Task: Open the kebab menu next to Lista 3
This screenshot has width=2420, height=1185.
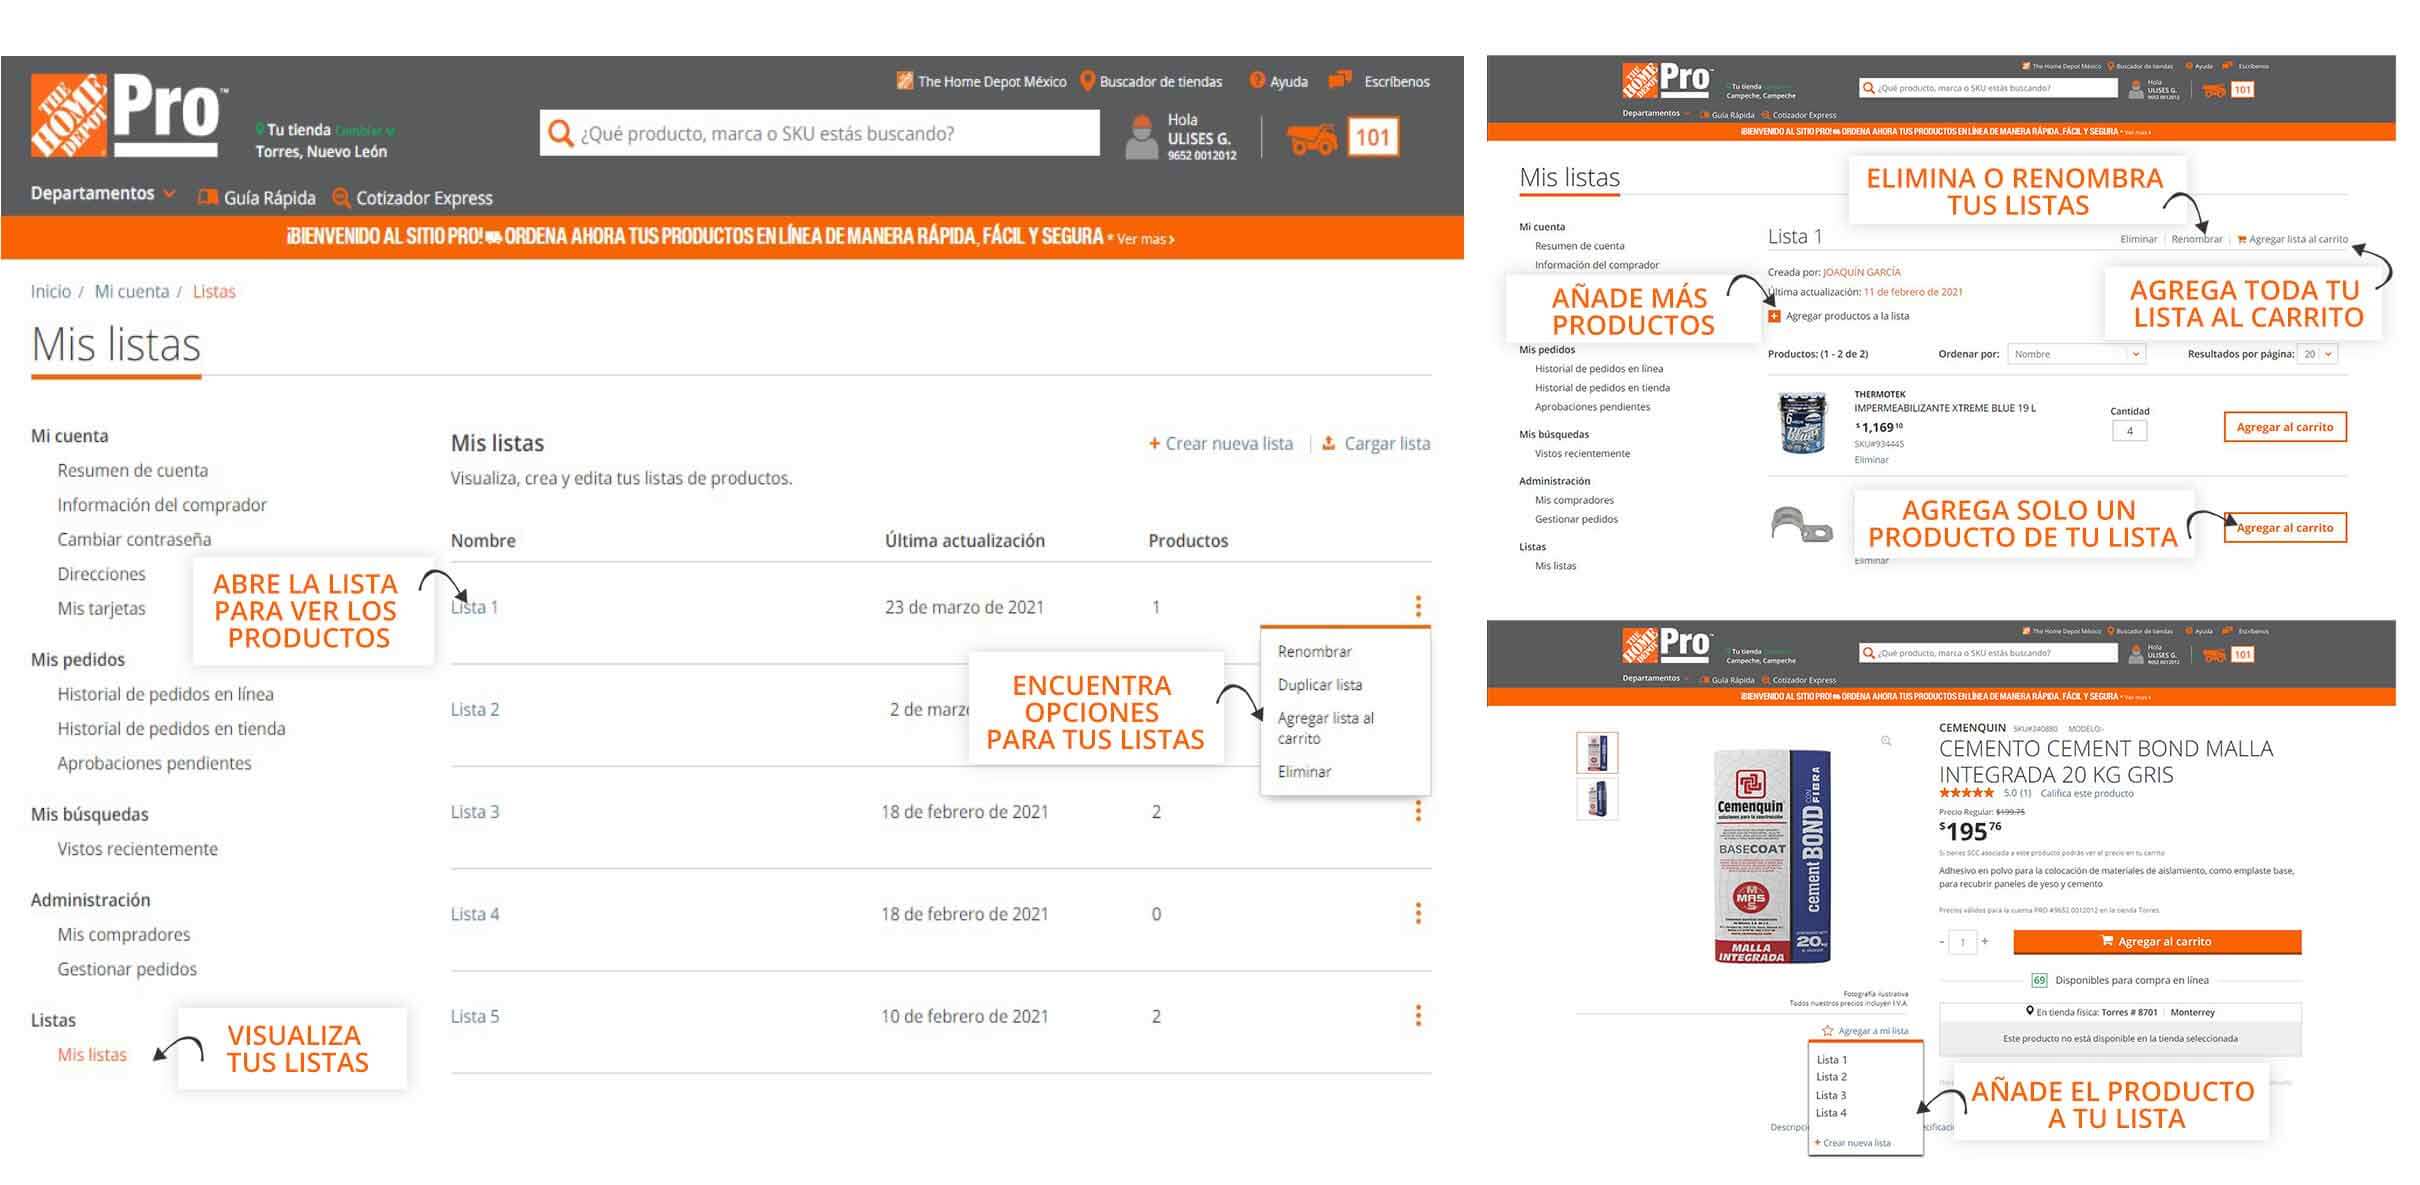Action: (x=1418, y=811)
